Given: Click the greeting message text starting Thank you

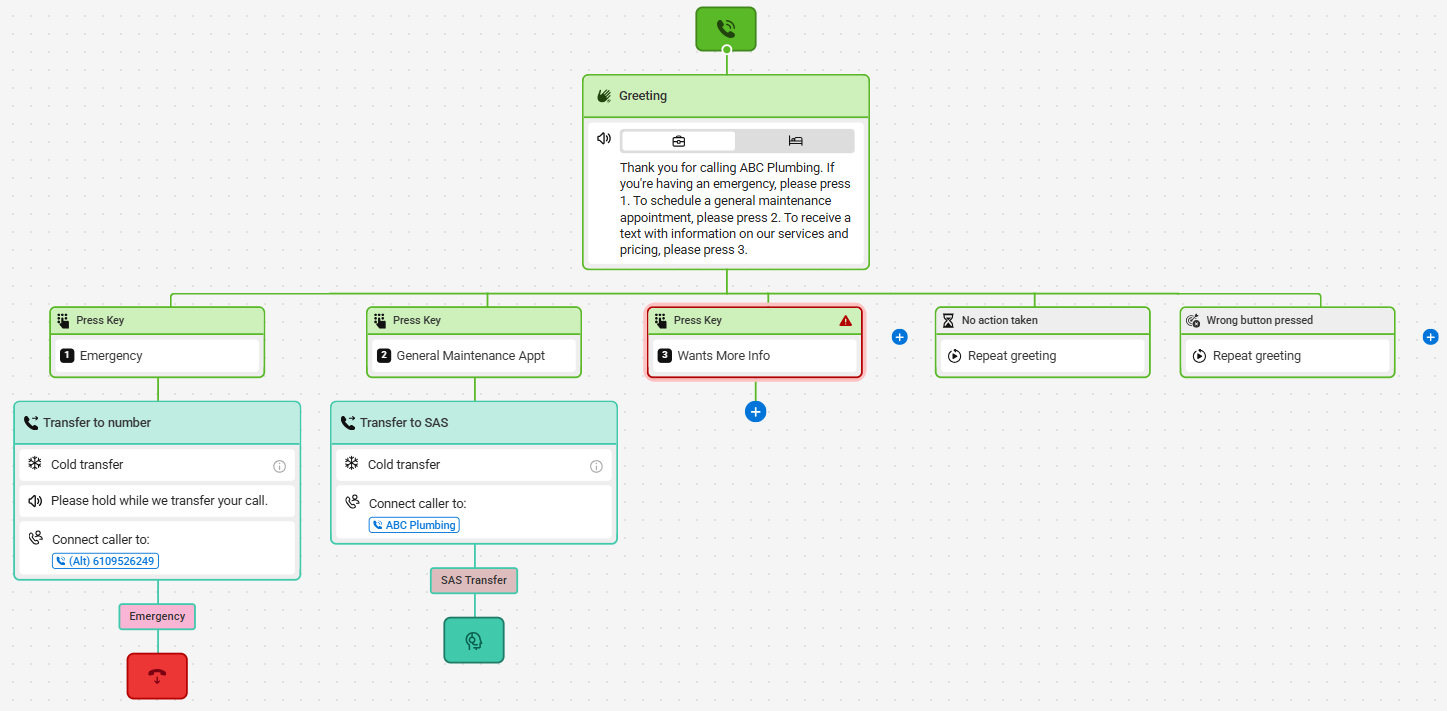Looking at the screenshot, I should tap(736, 209).
